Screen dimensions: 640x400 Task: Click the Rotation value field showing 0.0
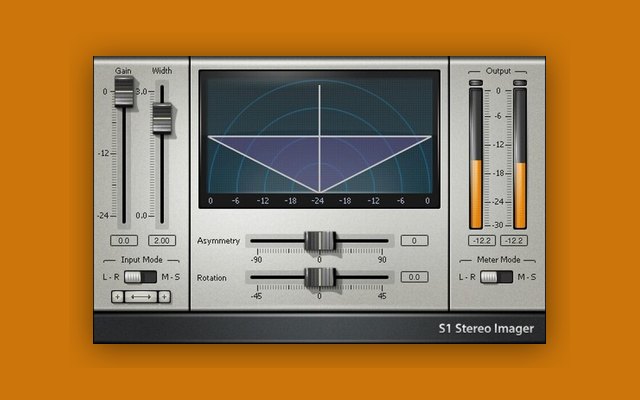414,277
